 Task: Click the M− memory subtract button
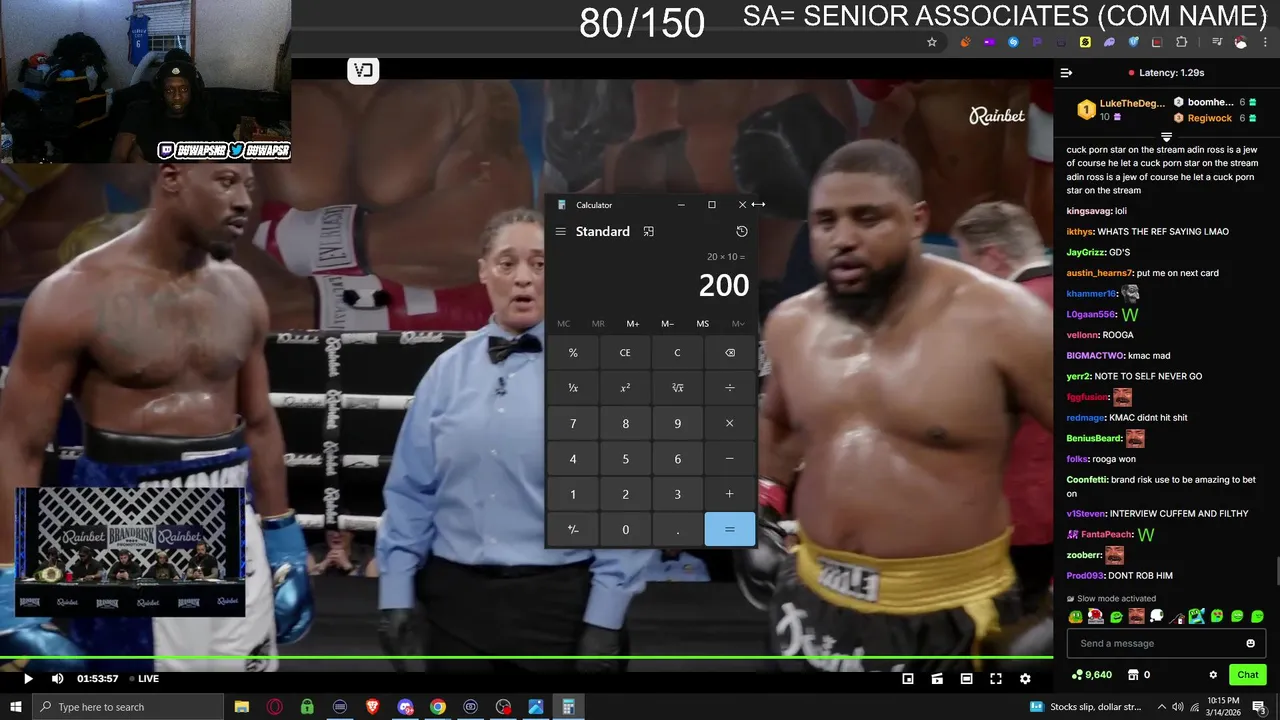[x=667, y=324]
